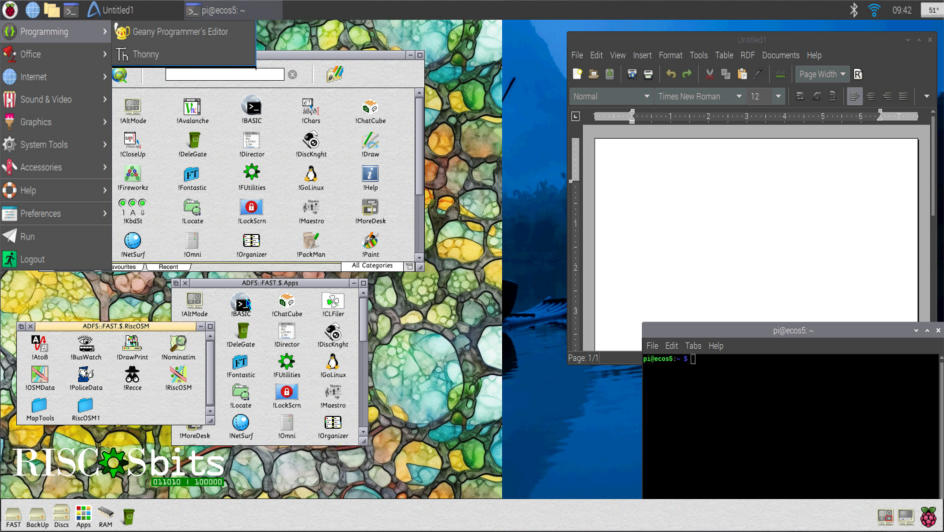Open the Page Width zoom dropdown
The image size is (944, 532).
pyautogui.click(x=822, y=74)
